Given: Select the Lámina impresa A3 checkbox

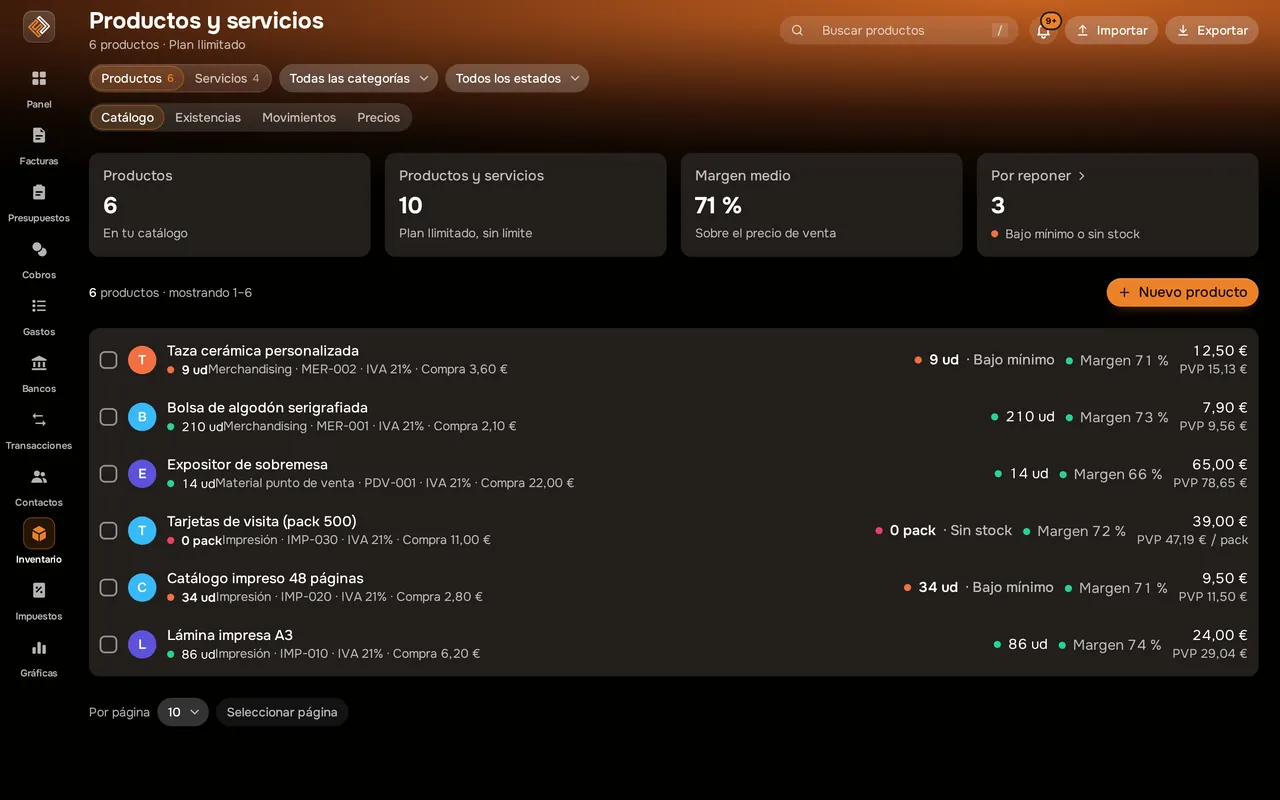Looking at the screenshot, I should (109, 645).
